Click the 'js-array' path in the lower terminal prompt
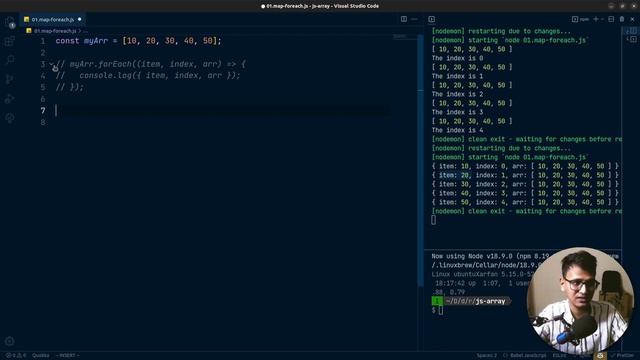The height and width of the screenshot is (360, 640). tap(490, 301)
